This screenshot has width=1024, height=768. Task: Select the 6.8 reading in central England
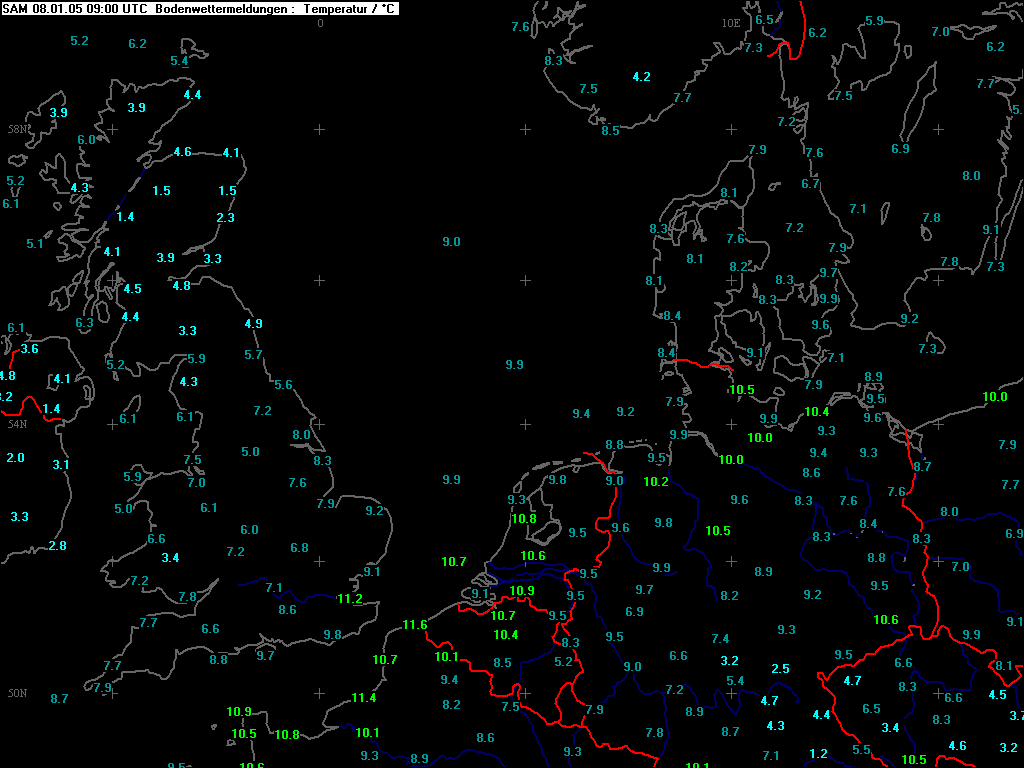pos(299,549)
